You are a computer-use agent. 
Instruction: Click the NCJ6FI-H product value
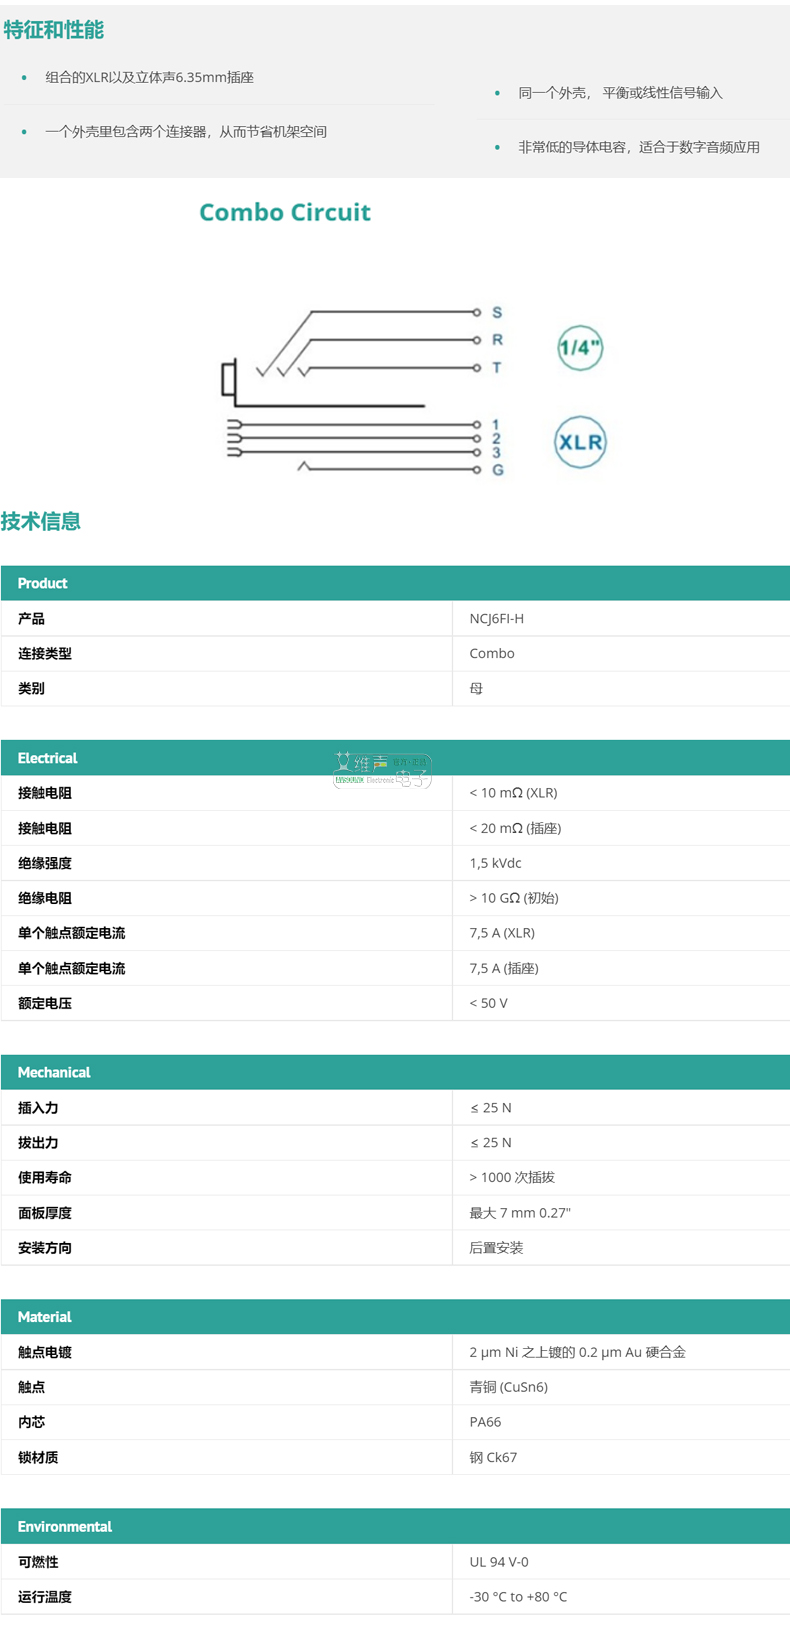point(497,618)
